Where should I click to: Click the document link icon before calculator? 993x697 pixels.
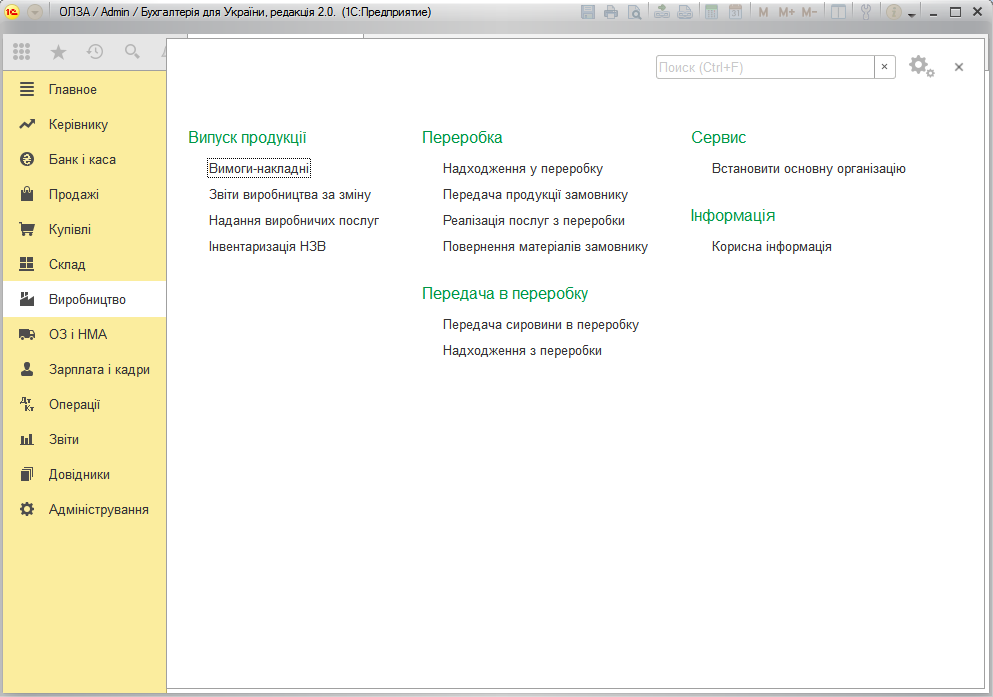click(x=685, y=12)
